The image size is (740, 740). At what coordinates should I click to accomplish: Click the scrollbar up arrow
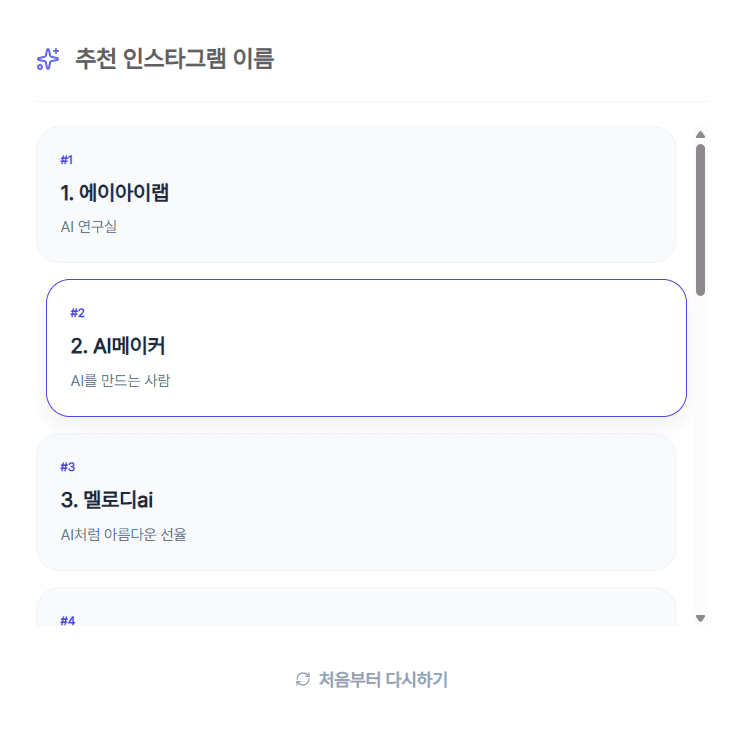point(700,134)
